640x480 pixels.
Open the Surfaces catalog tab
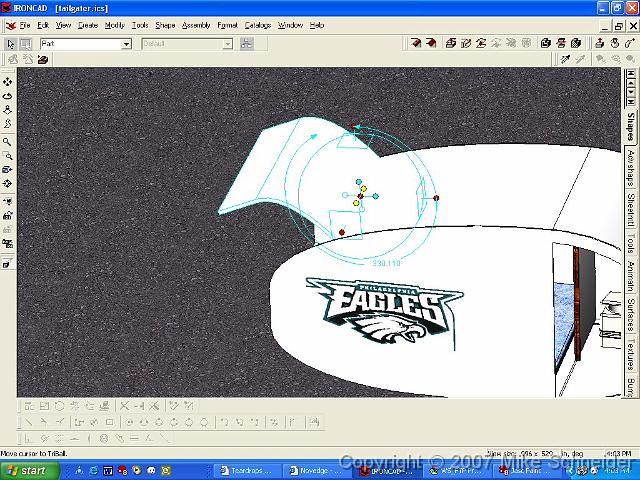(x=631, y=315)
